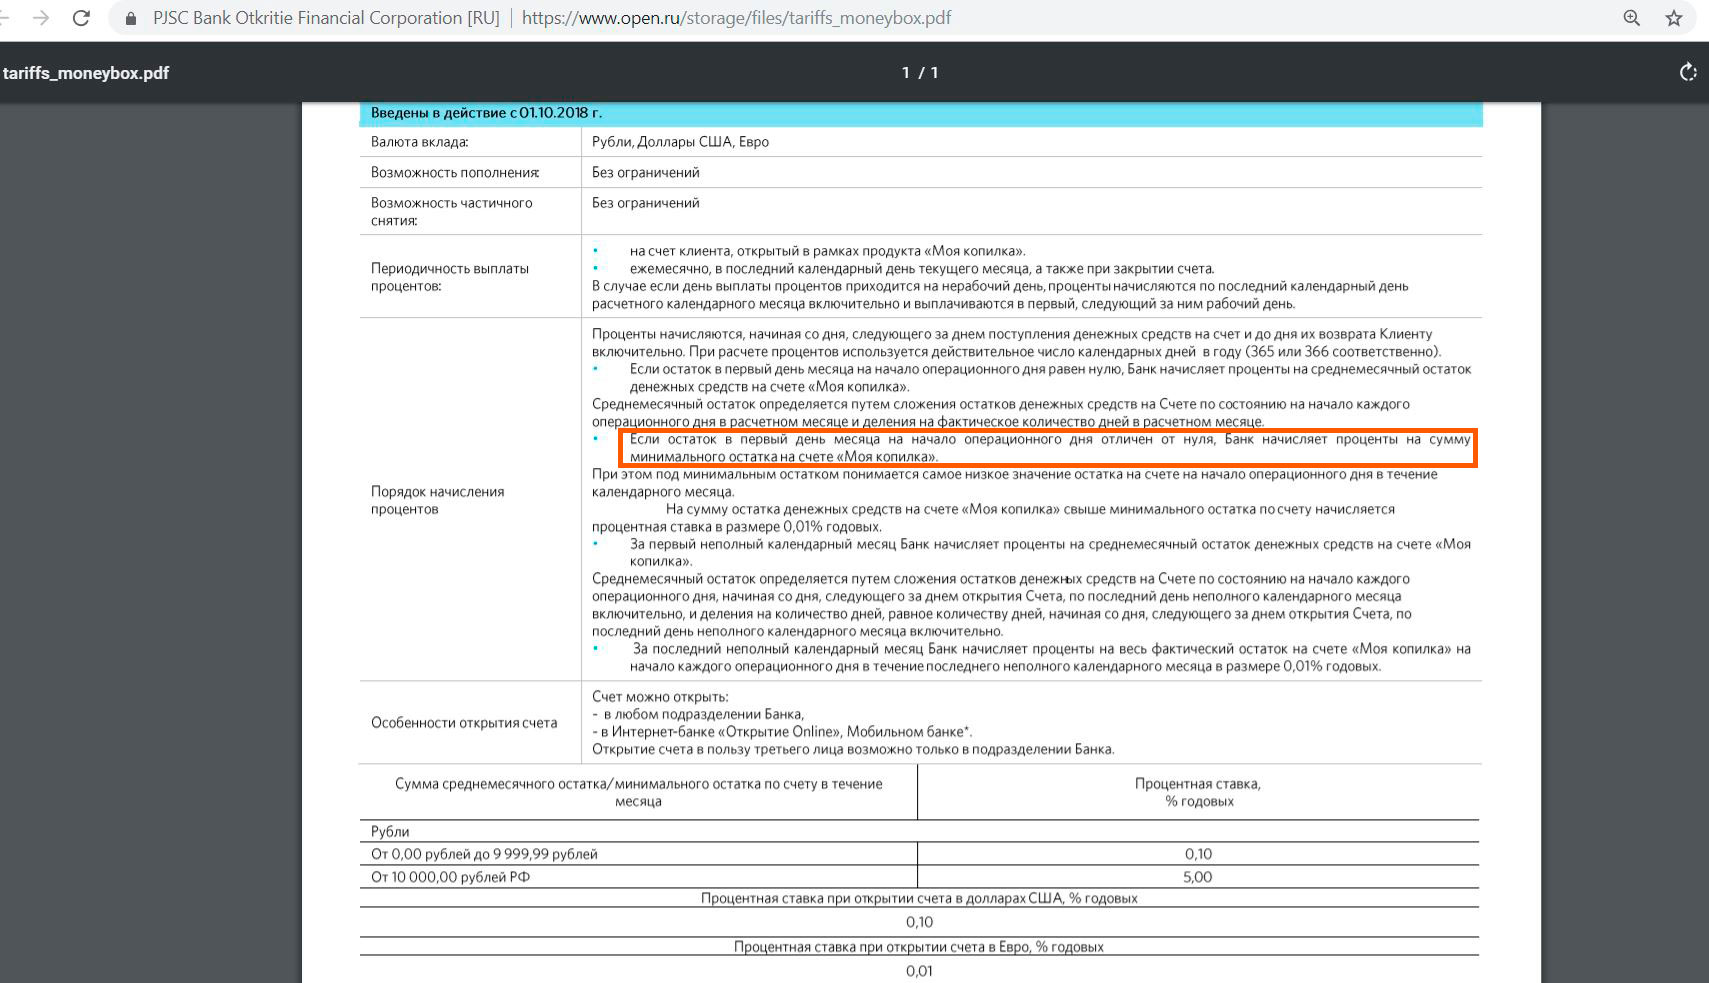The height and width of the screenshot is (983, 1709).
Task: Click the page number indicator 1 / 1
Action: (x=920, y=72)
